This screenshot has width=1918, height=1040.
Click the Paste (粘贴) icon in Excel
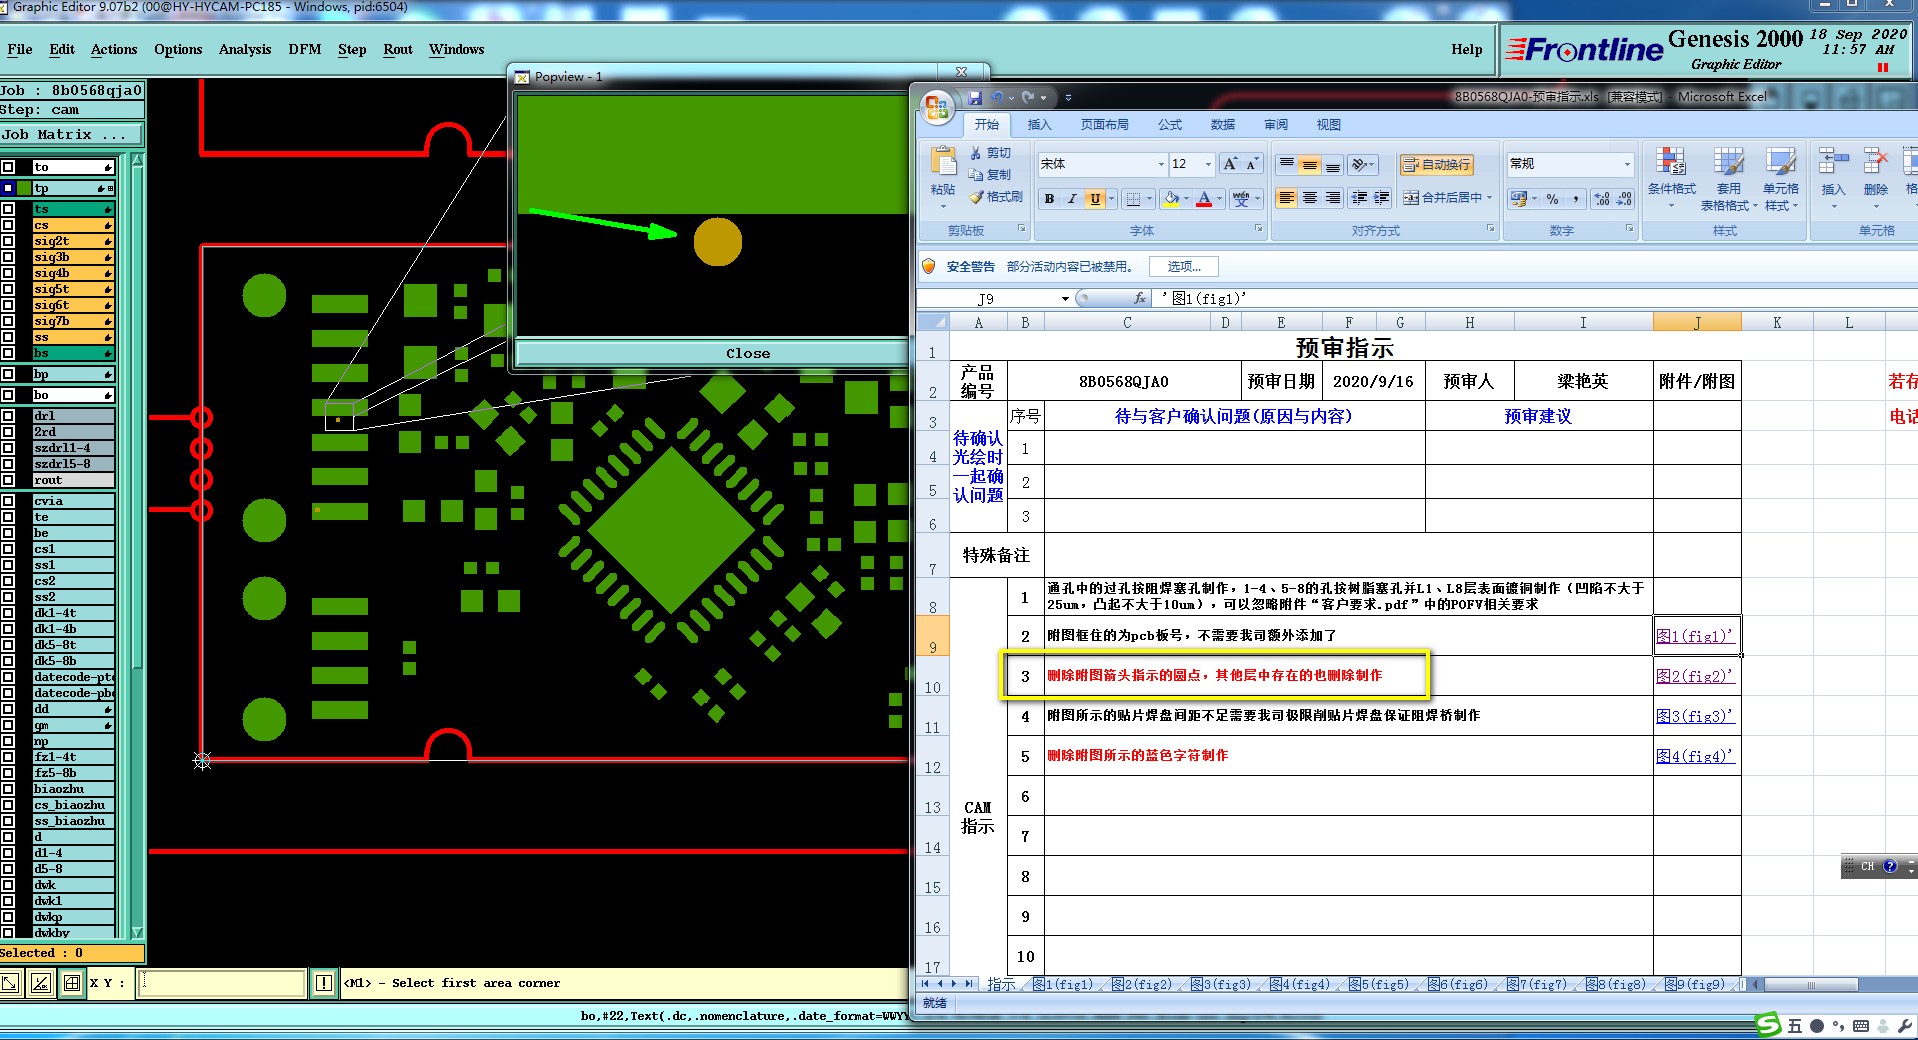pyautogui.click(x=943, y=162)
